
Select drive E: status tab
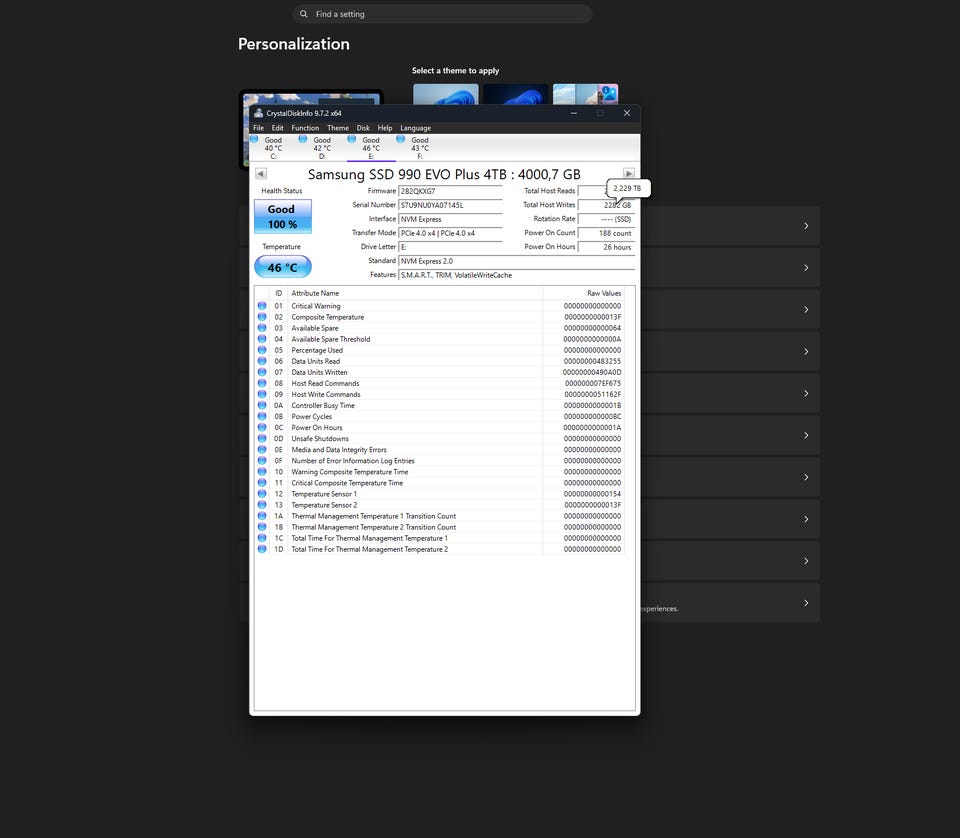pos(371,148)
